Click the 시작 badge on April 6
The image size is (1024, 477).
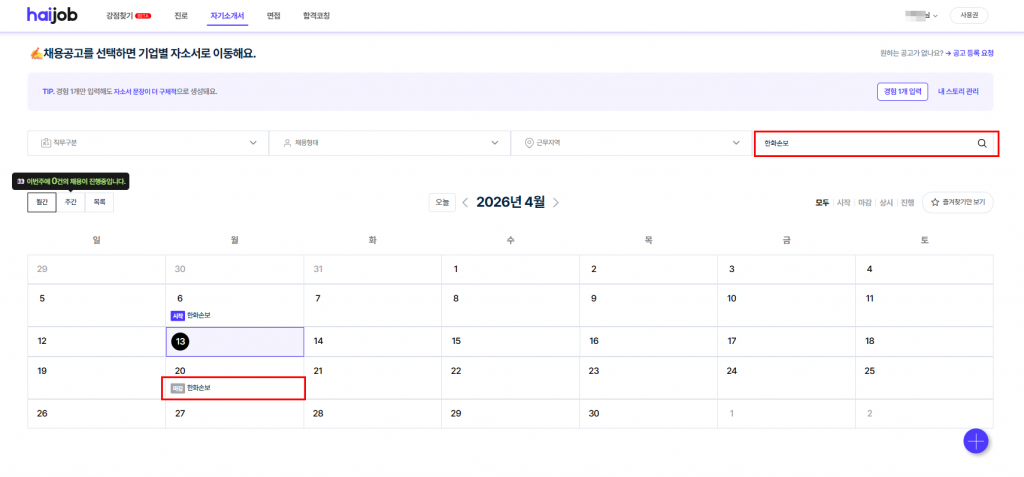[x=177, y=315]
